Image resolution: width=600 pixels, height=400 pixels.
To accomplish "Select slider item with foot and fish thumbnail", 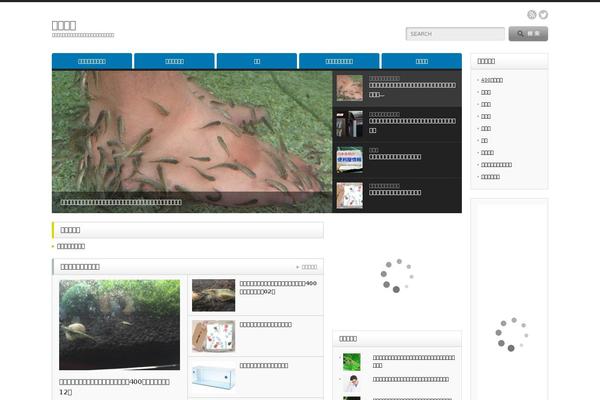I will pyautogui.click(x=397, y=88).
